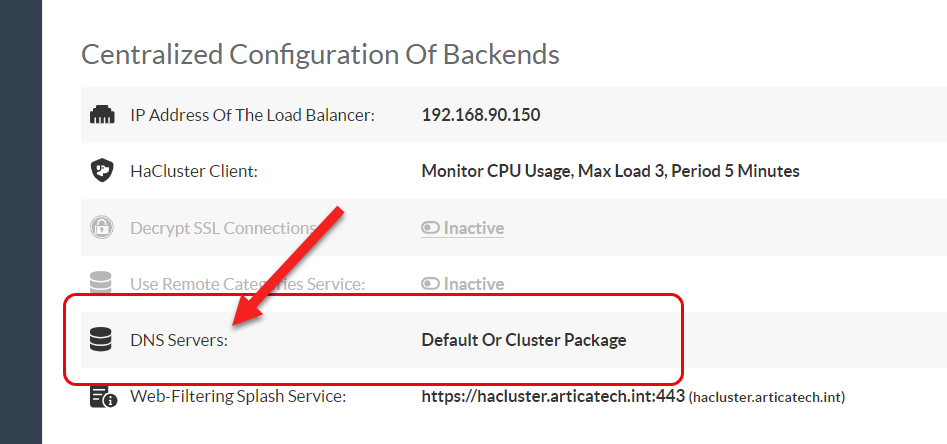Click the Use Remote Categories database icon
The width and height of the screenshot is (947, 444).
(101, 284)
